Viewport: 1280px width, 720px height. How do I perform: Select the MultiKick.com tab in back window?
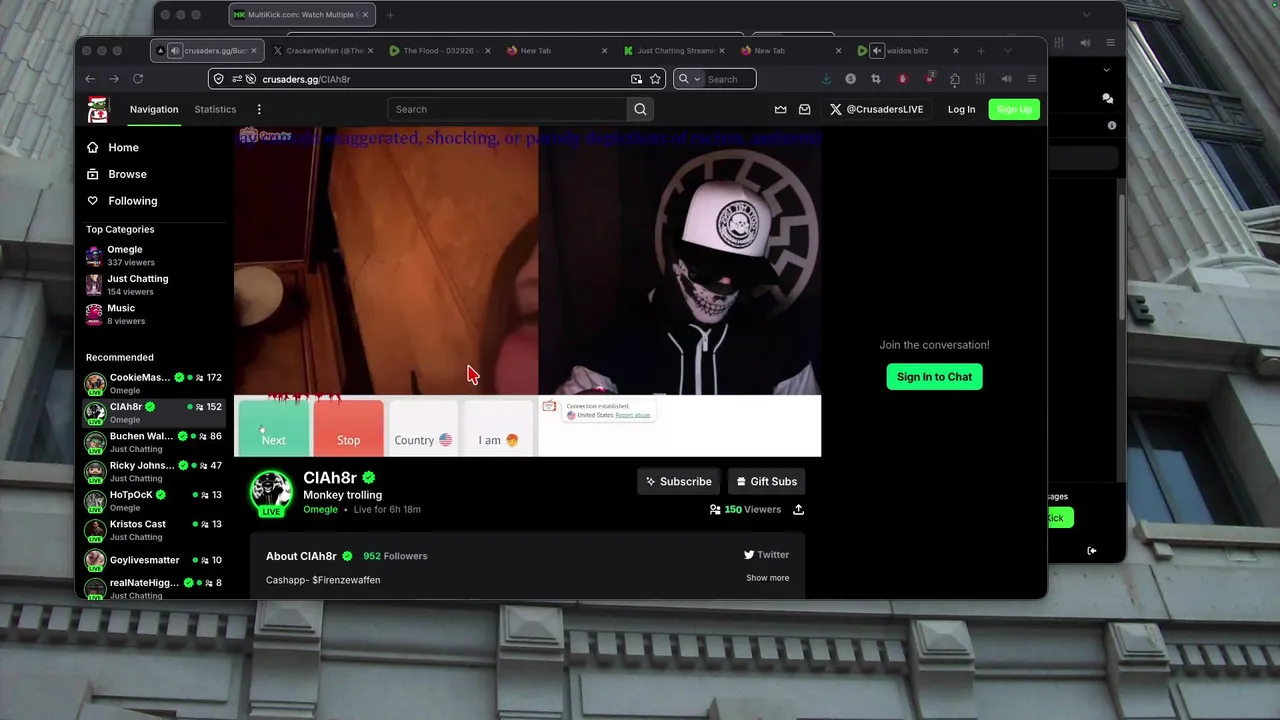pyautogui.click(x=302, y=15)
